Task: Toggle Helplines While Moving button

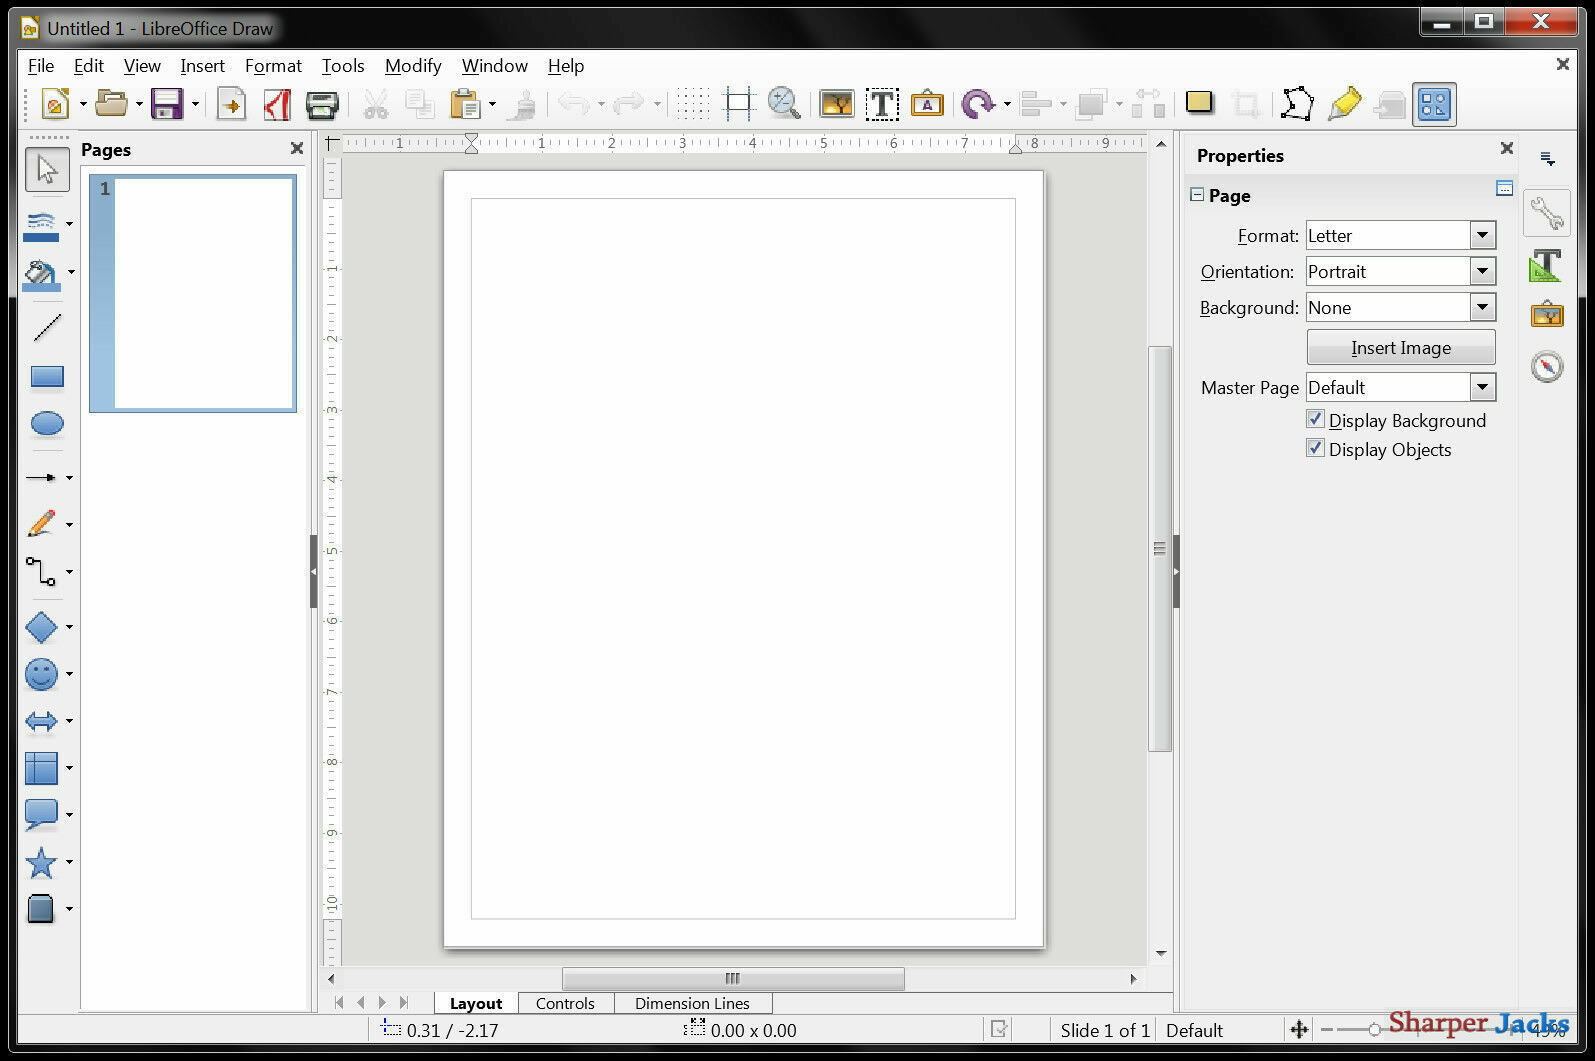Action: click(x=738, y=104)
